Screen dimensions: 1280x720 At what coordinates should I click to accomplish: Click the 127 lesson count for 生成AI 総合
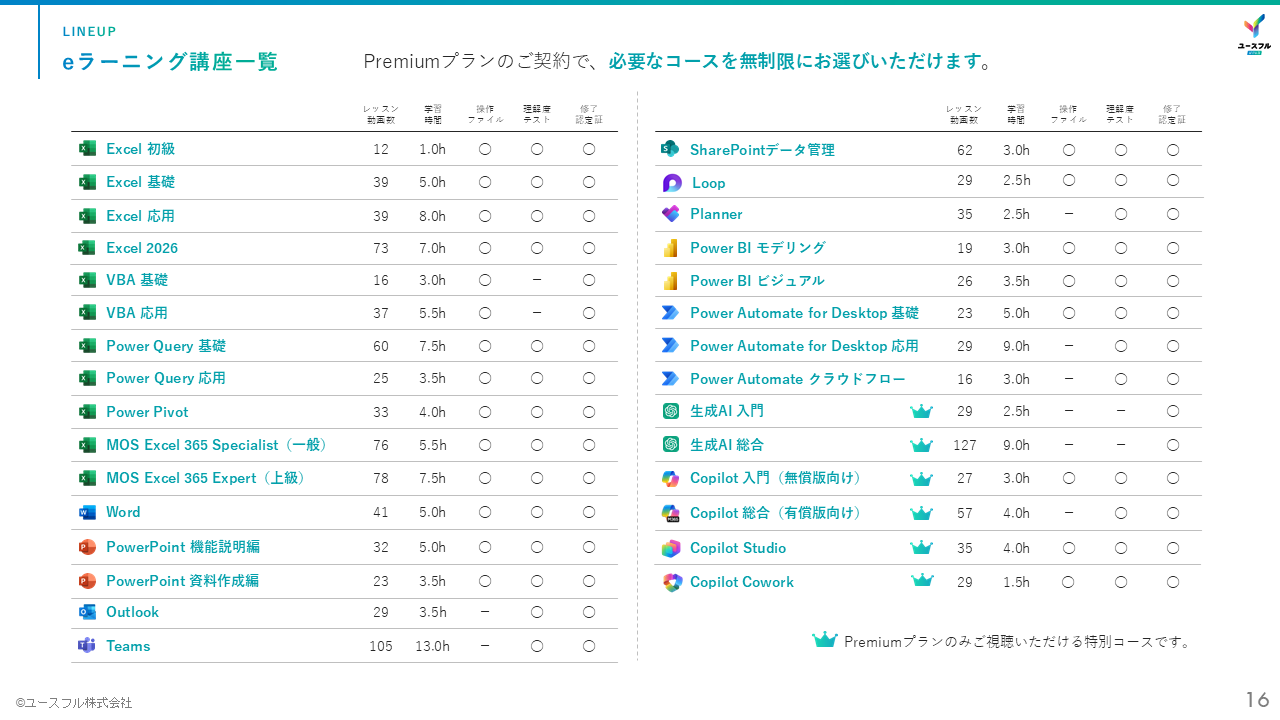[964, 445]
